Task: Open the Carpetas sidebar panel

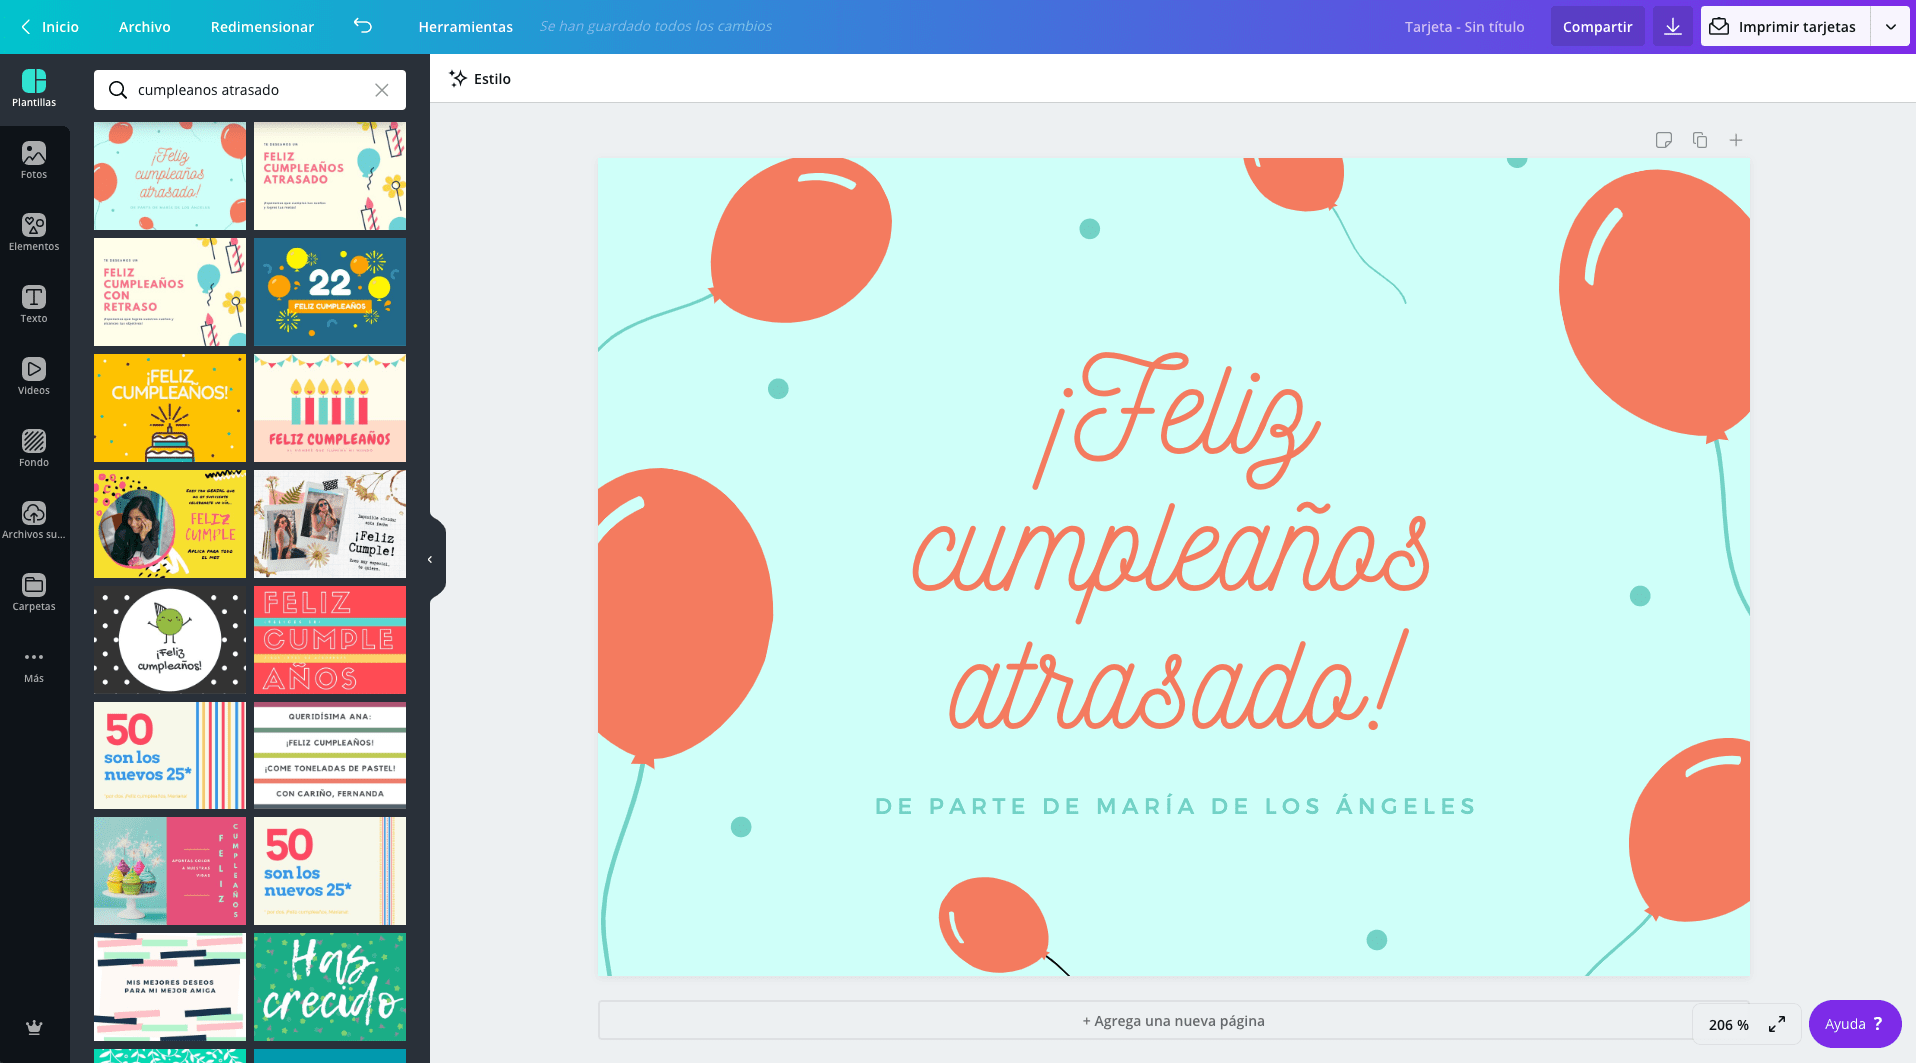Action: click(34, 593)
